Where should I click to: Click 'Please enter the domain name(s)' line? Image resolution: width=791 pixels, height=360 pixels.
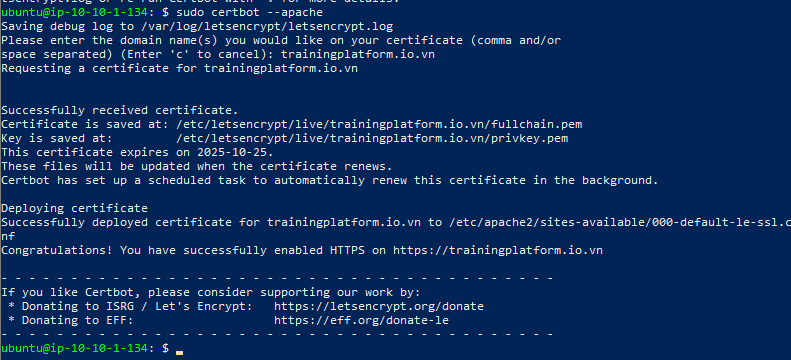tap(281, 40)
